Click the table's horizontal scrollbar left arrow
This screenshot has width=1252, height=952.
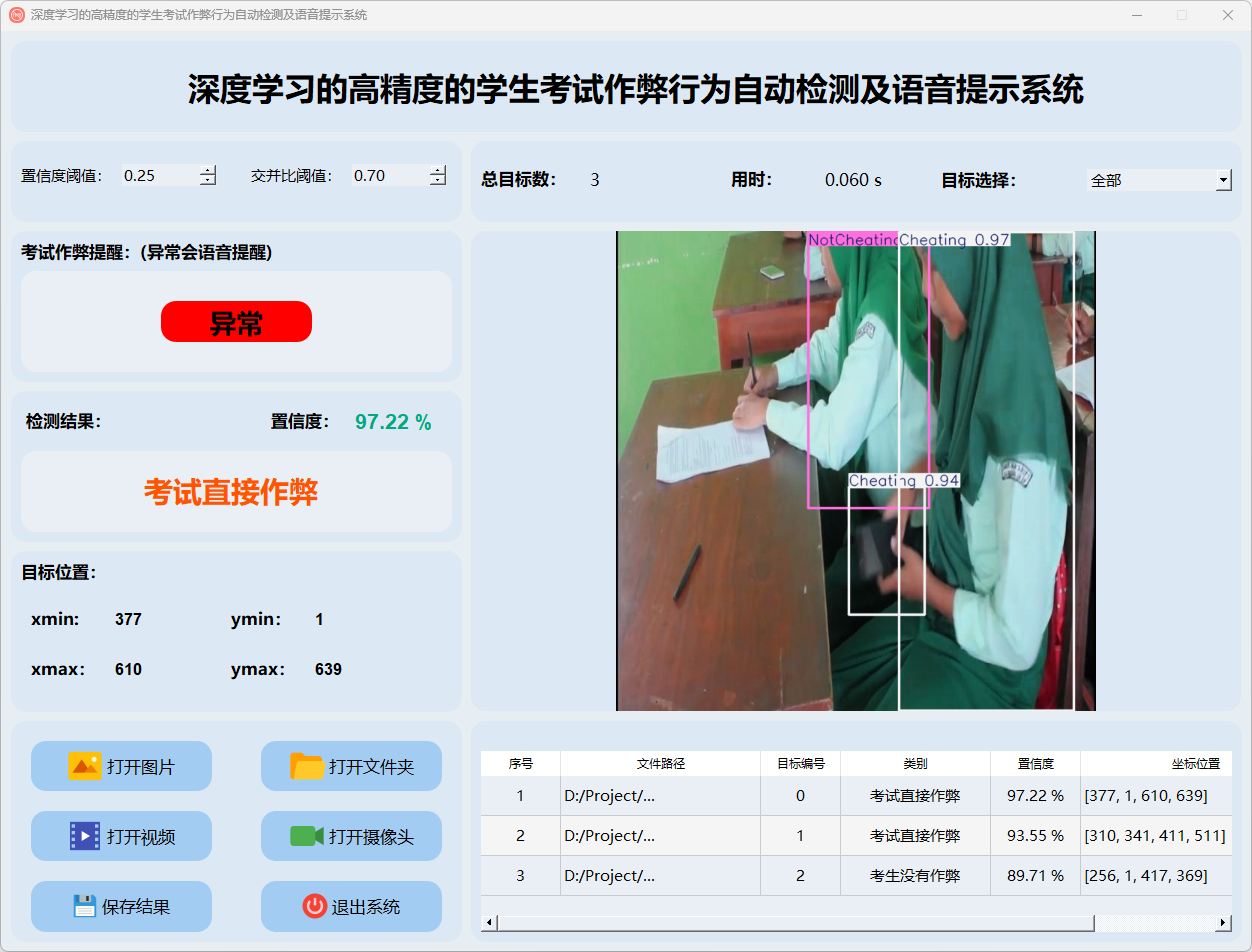(489, 922)
